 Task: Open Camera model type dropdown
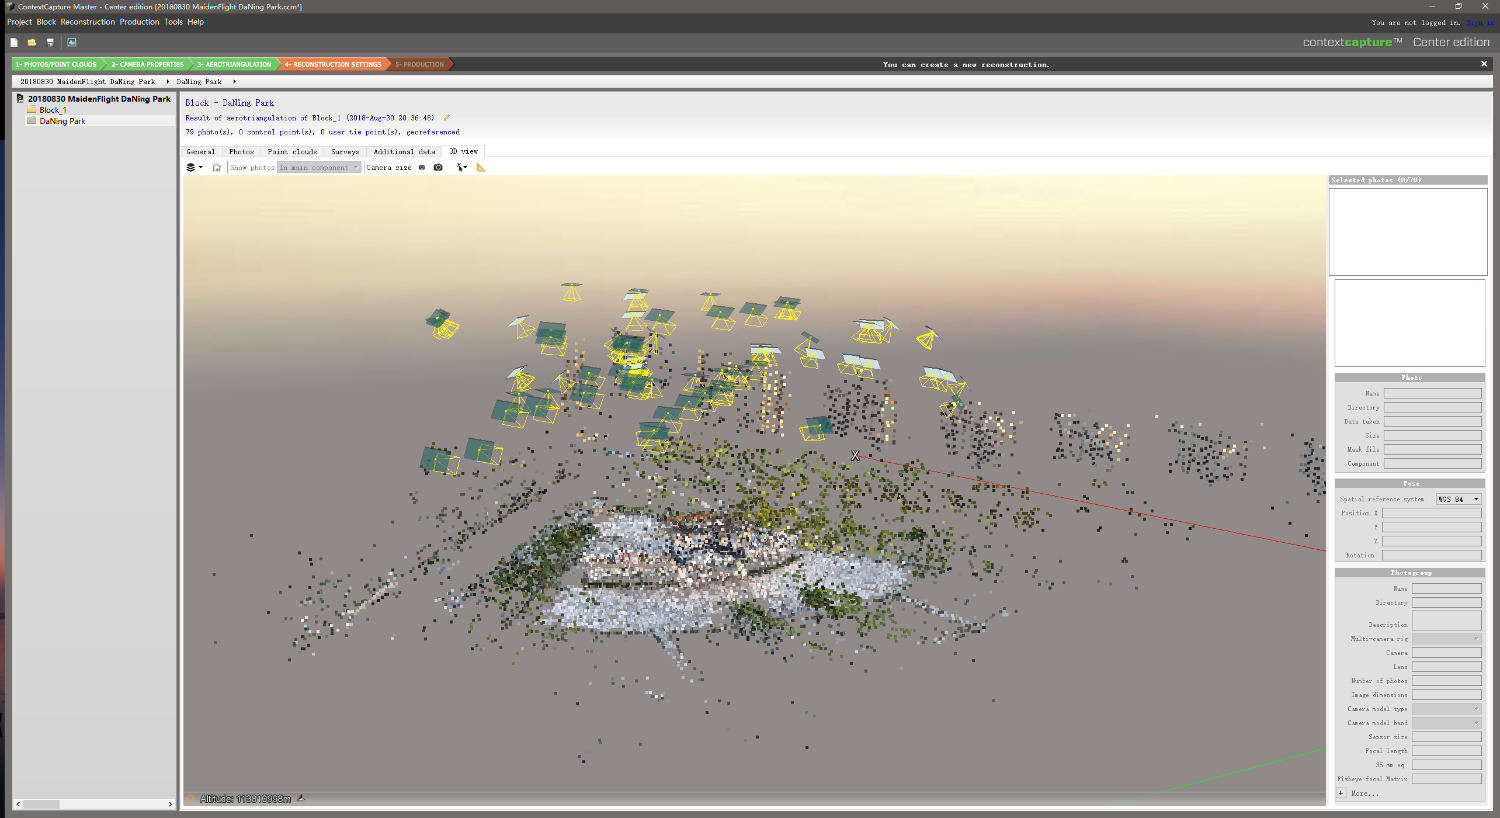click(1447, 708)
